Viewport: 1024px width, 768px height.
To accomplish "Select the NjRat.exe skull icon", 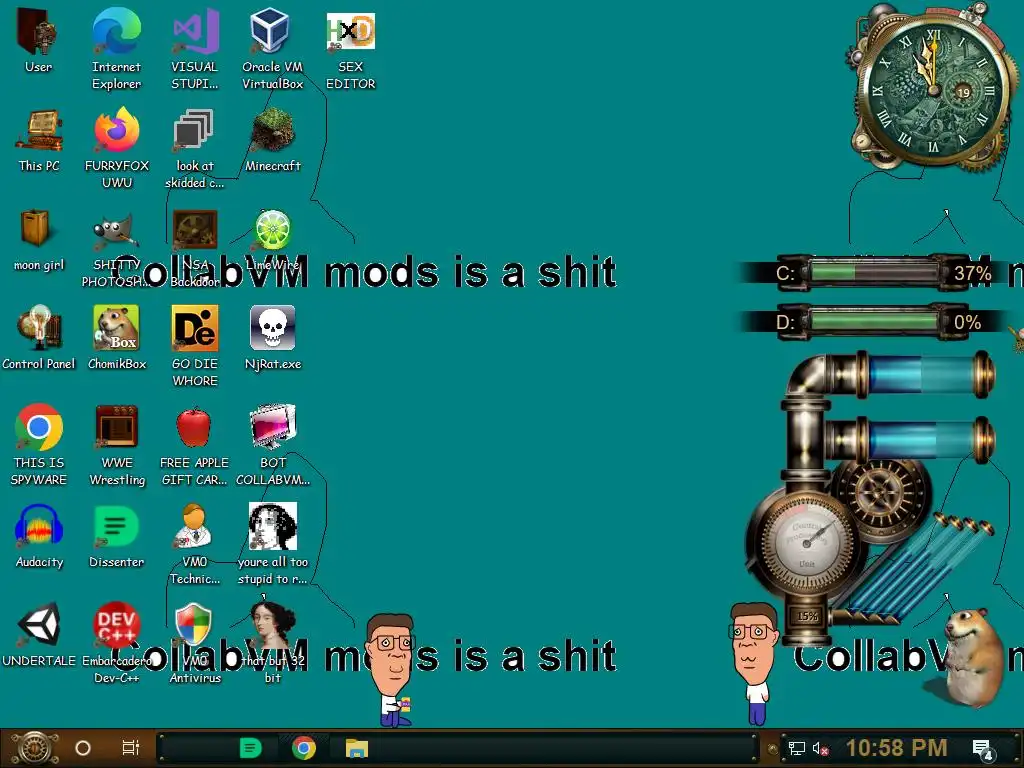I will click(273, 338).
